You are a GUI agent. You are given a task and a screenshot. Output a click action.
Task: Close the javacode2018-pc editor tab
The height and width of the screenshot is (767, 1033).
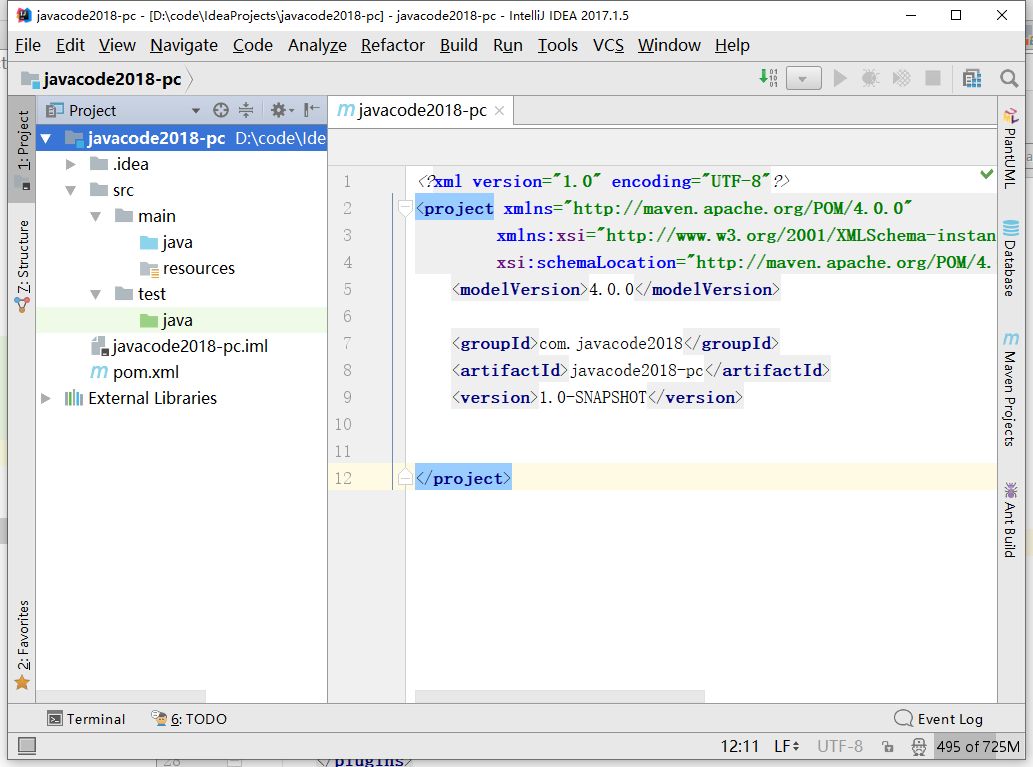[x=500, y=110]
